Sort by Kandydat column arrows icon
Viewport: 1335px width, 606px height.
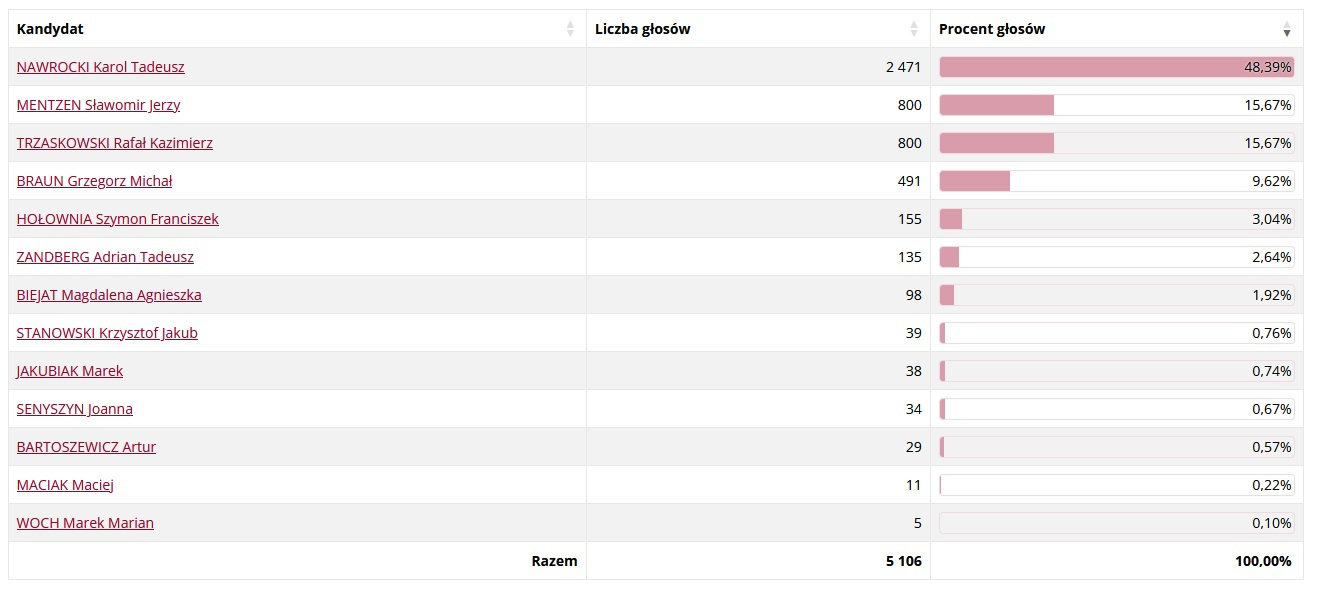[570, 29]
